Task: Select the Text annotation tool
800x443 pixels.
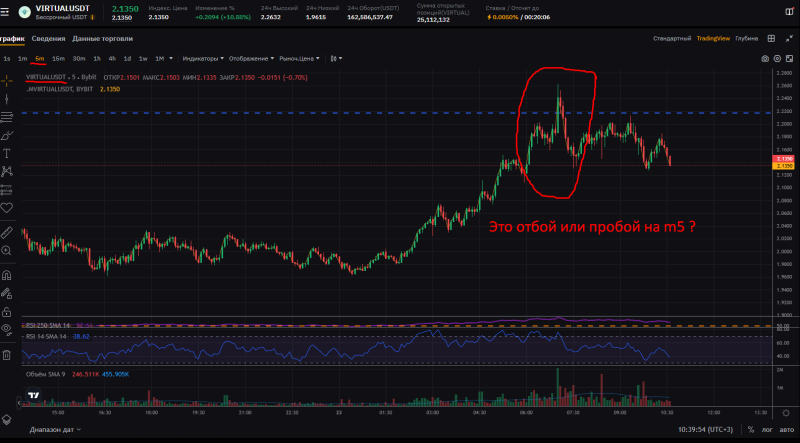Action: click(x=7, y=153)
